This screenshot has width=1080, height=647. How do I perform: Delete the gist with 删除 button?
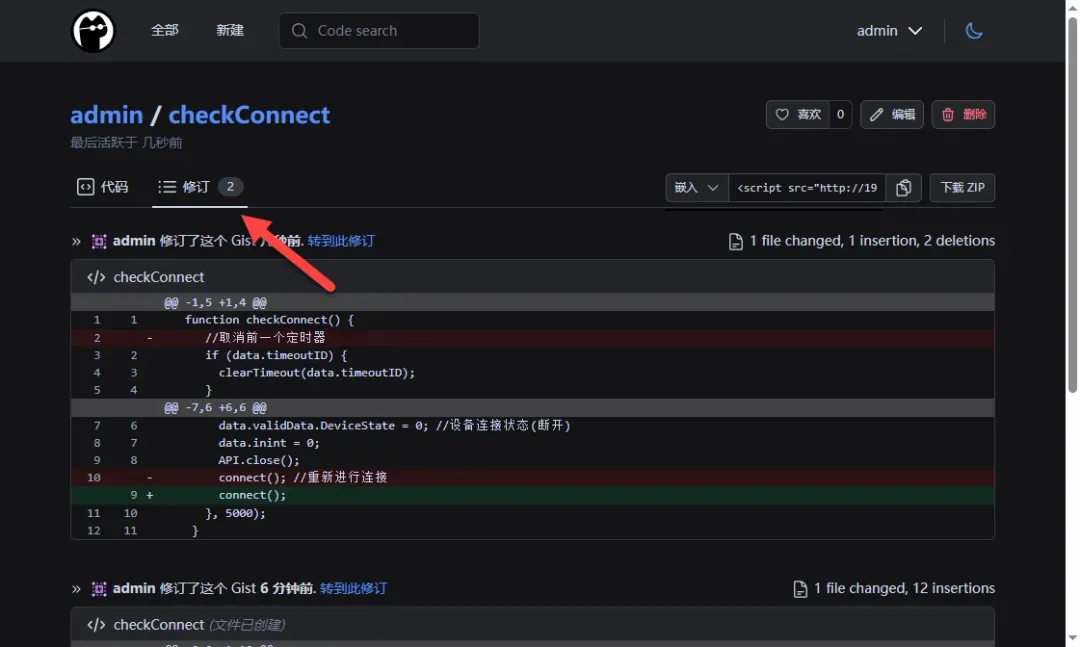963,115
